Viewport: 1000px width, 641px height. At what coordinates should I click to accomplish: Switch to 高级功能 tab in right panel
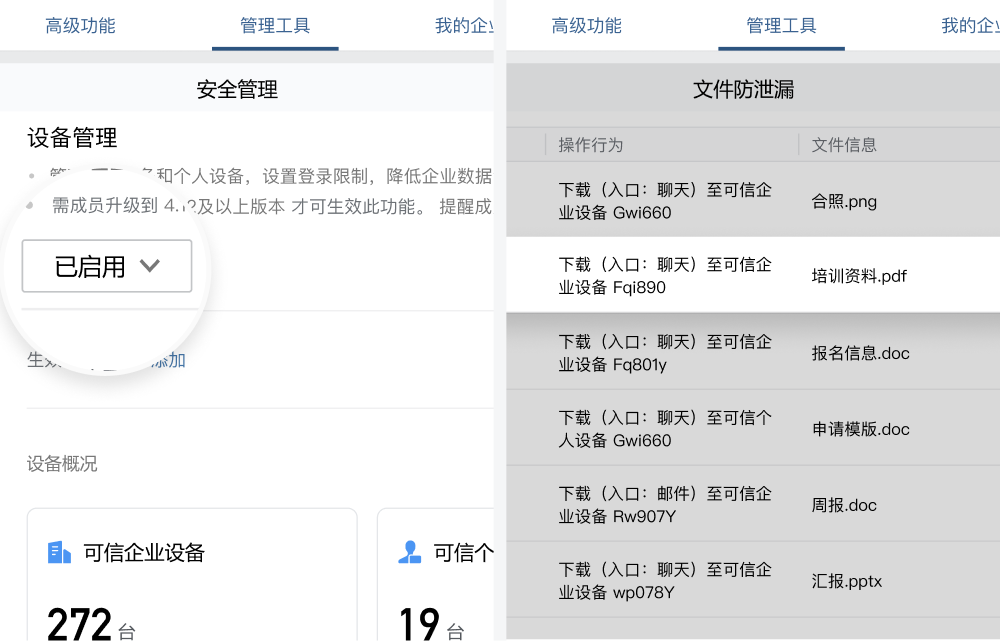pos(586,26)
